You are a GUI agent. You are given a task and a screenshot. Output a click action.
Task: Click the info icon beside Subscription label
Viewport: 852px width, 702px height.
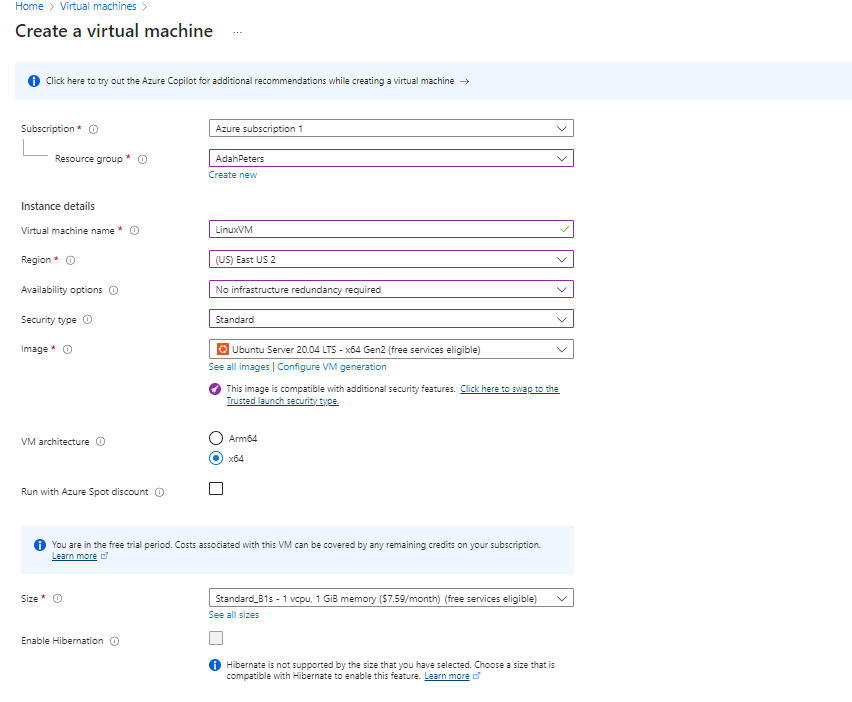[94, 129]
